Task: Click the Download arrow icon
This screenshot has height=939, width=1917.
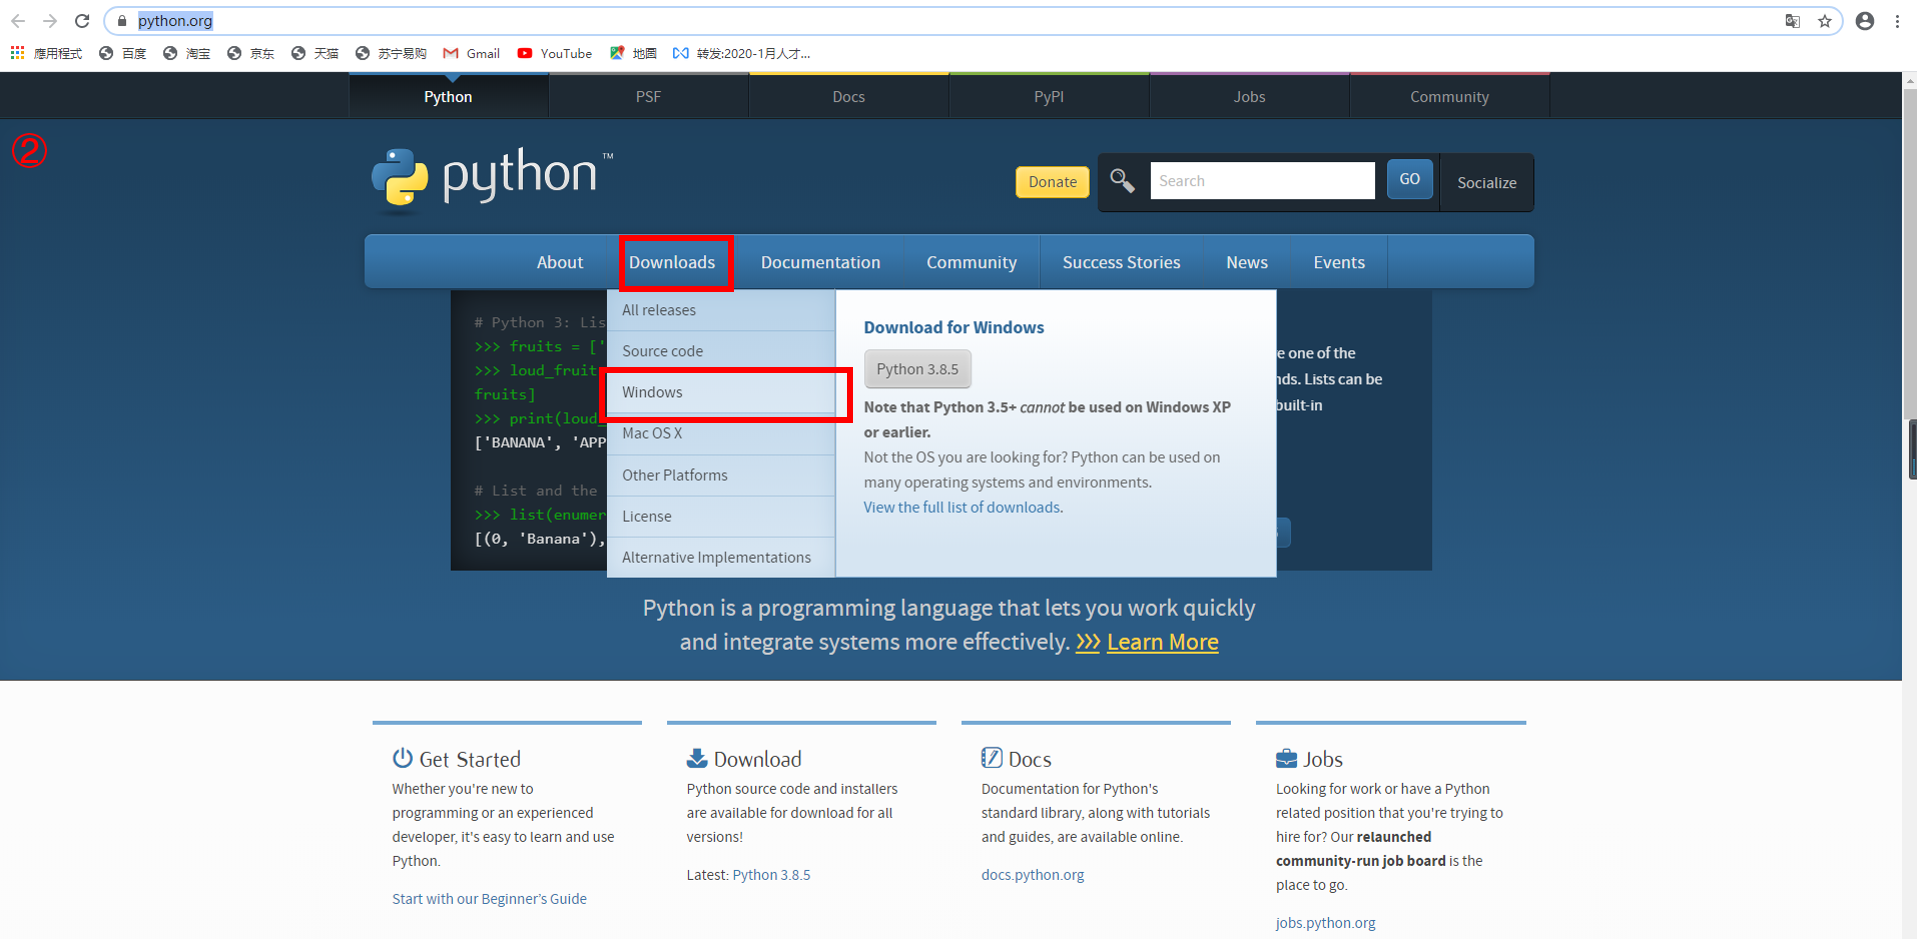Action: (x=697, y=758)
